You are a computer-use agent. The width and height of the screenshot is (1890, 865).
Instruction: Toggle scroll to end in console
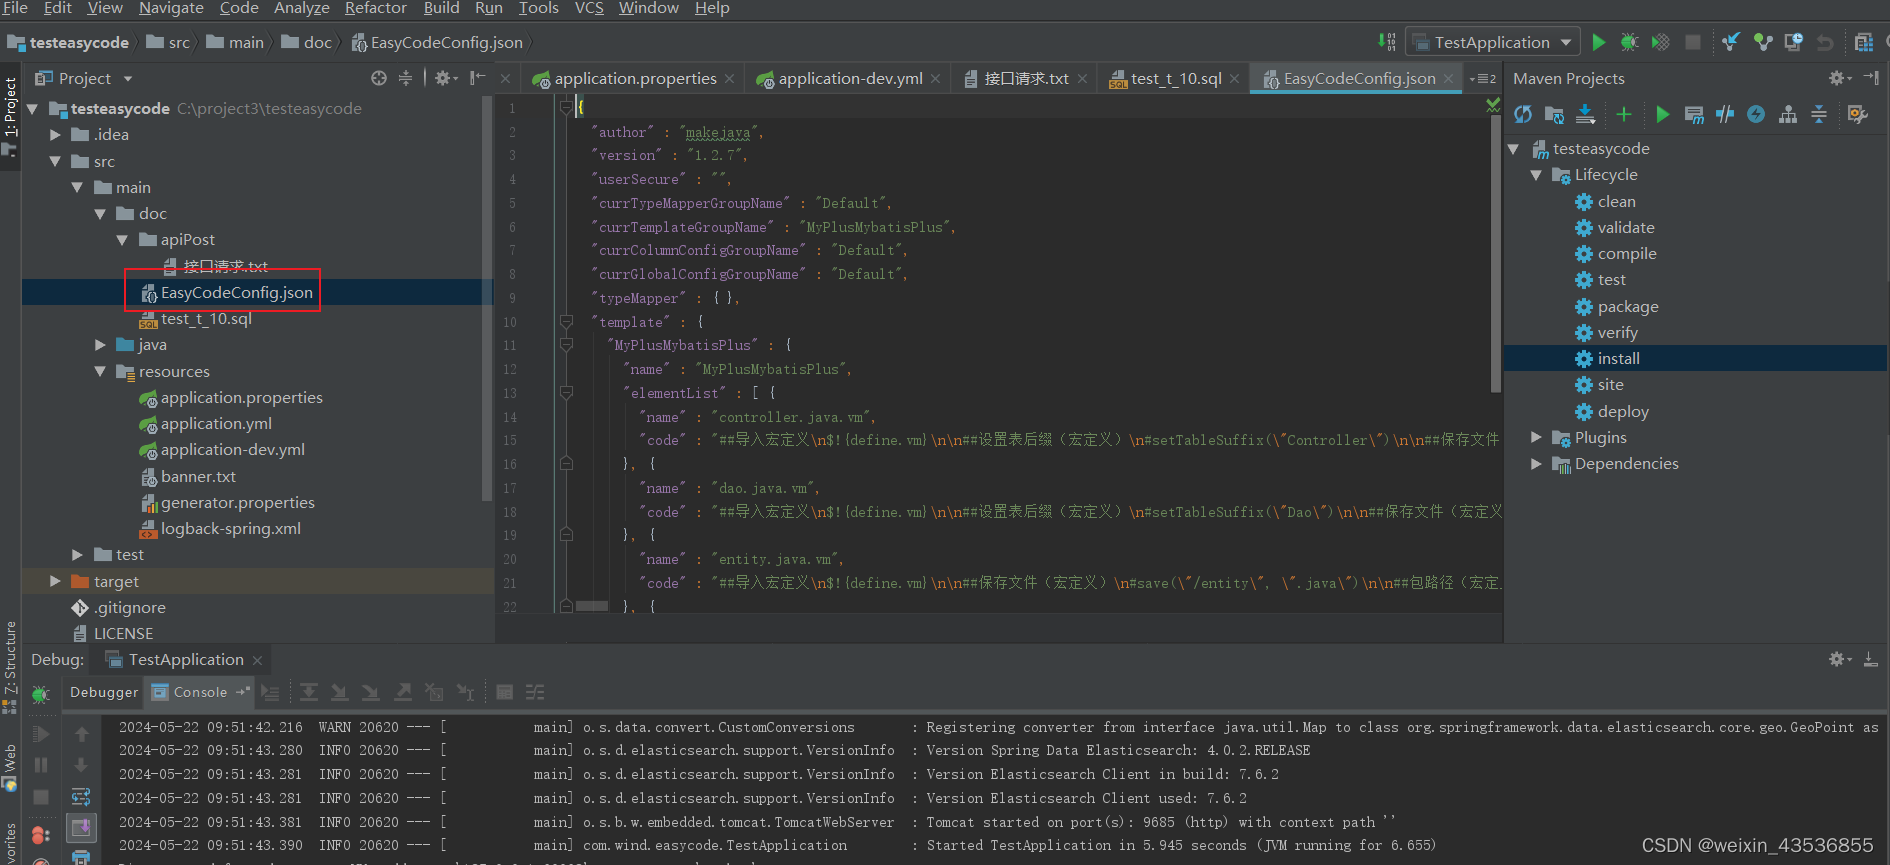[81, 827]
